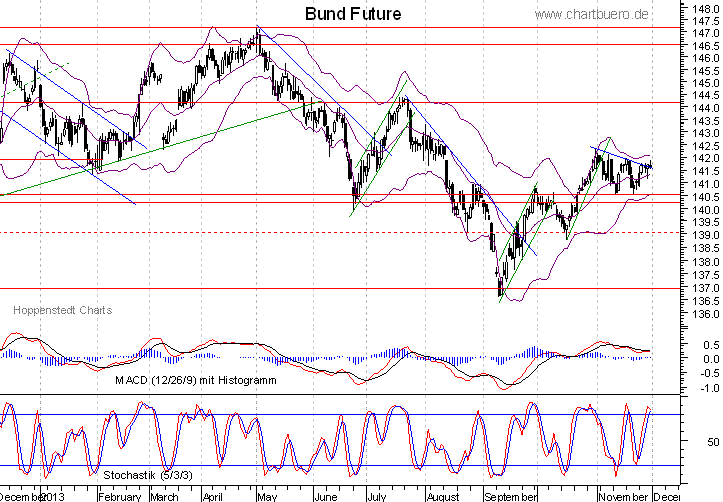Click the MACD axis 0.0 label
This screenshot has width=723, height=502.
coord(710,359)
